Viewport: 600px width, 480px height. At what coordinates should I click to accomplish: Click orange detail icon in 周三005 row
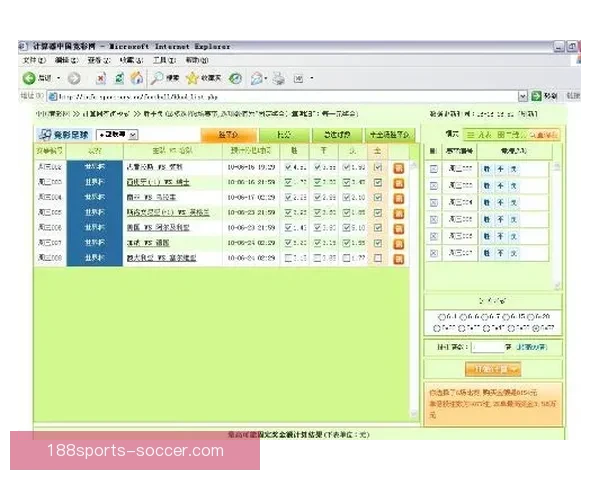pyautogui.click(x=399, y=214)
